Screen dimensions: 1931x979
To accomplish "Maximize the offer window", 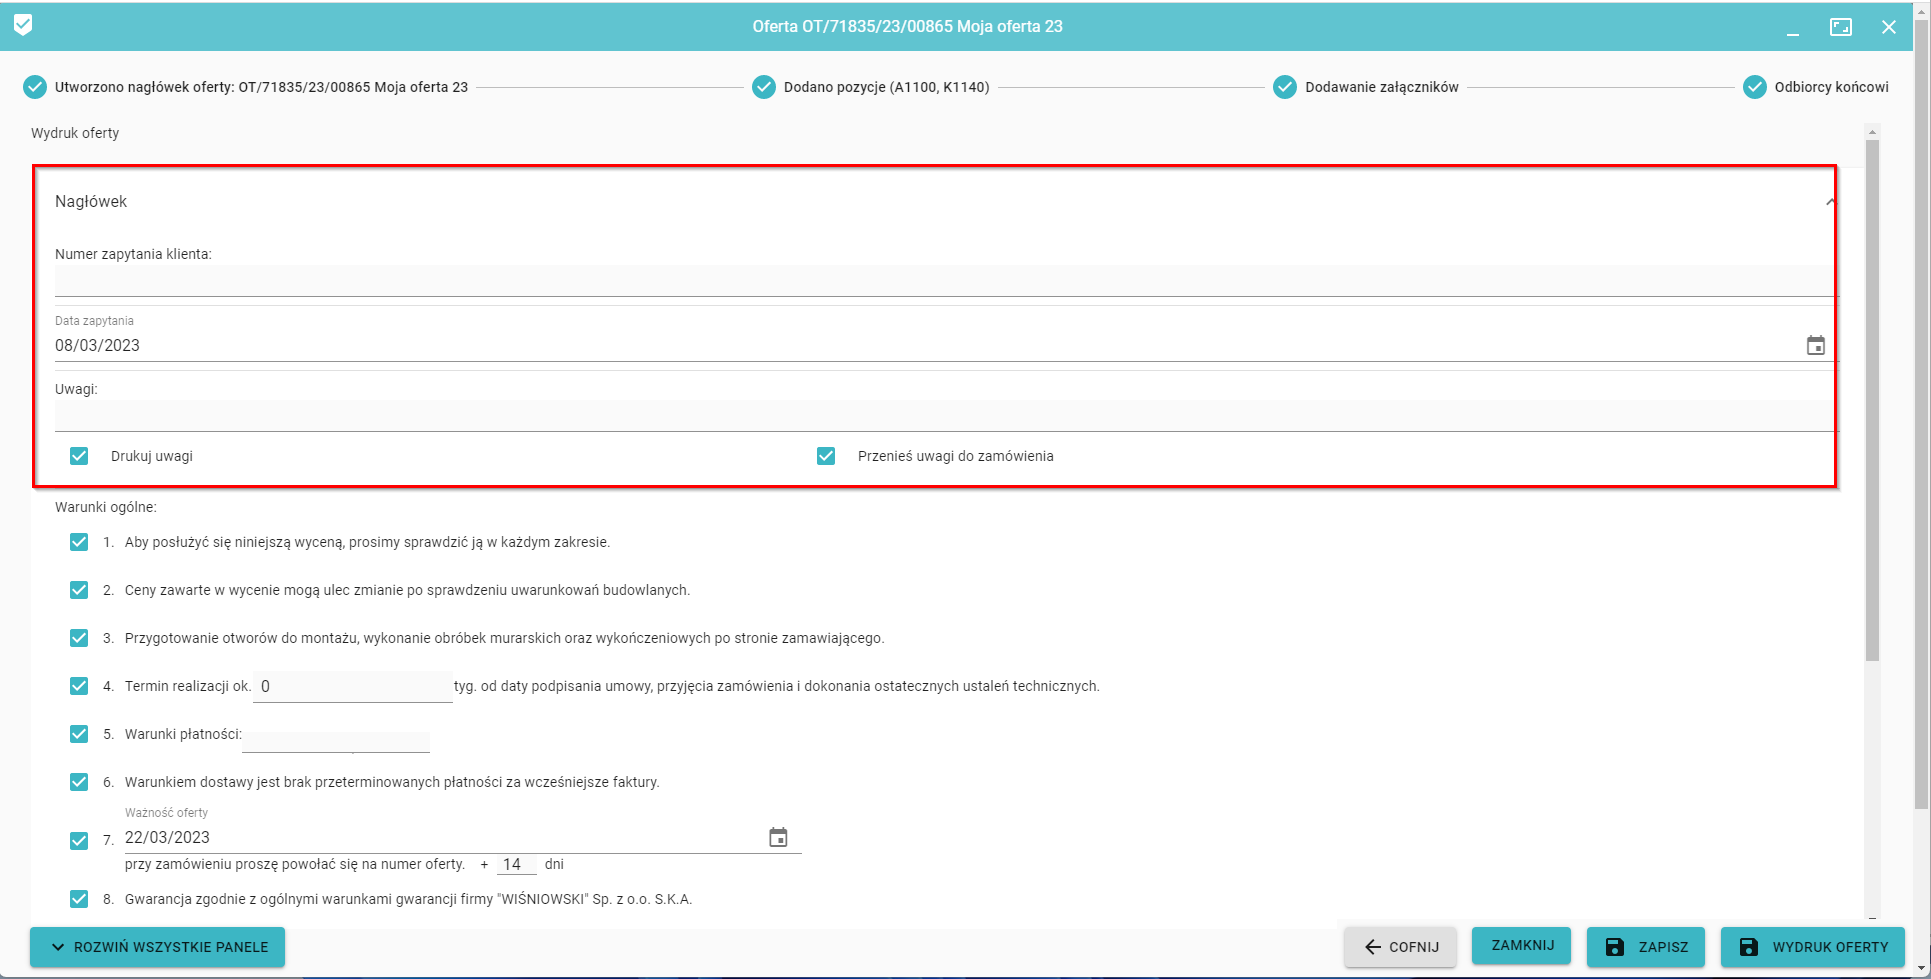I will pos(1840,27).
